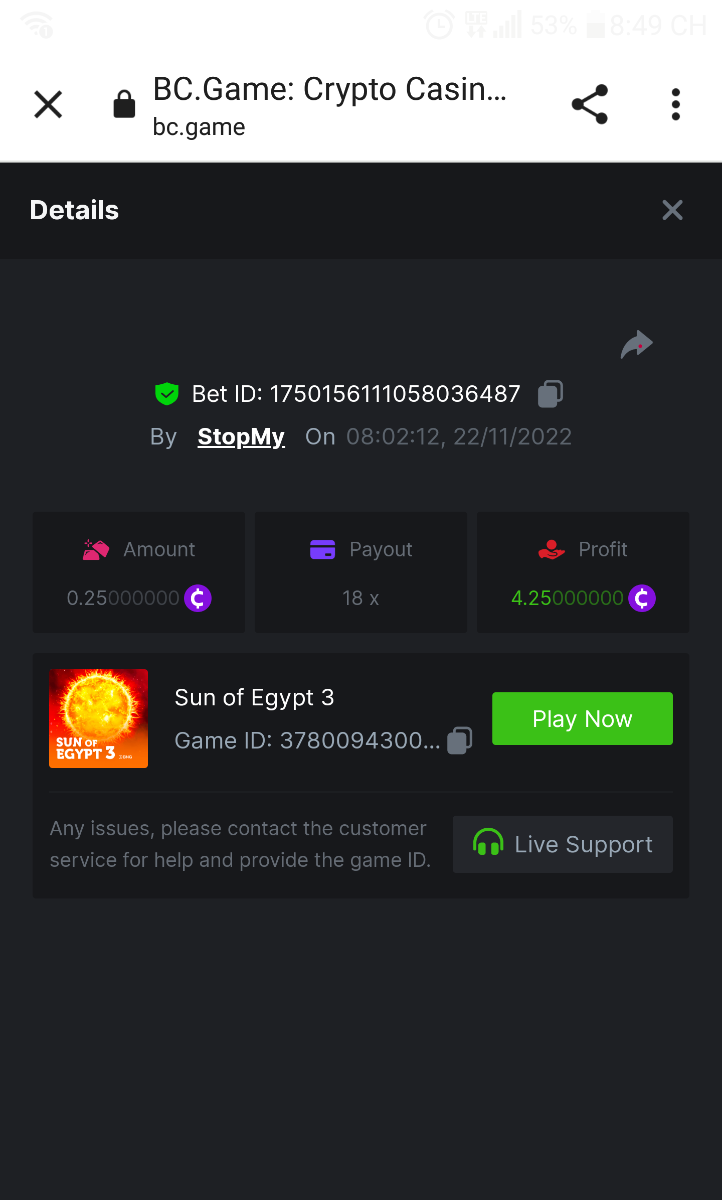Open the Sun of Egypt 3 thumbnail

click(x=98, y=718)
